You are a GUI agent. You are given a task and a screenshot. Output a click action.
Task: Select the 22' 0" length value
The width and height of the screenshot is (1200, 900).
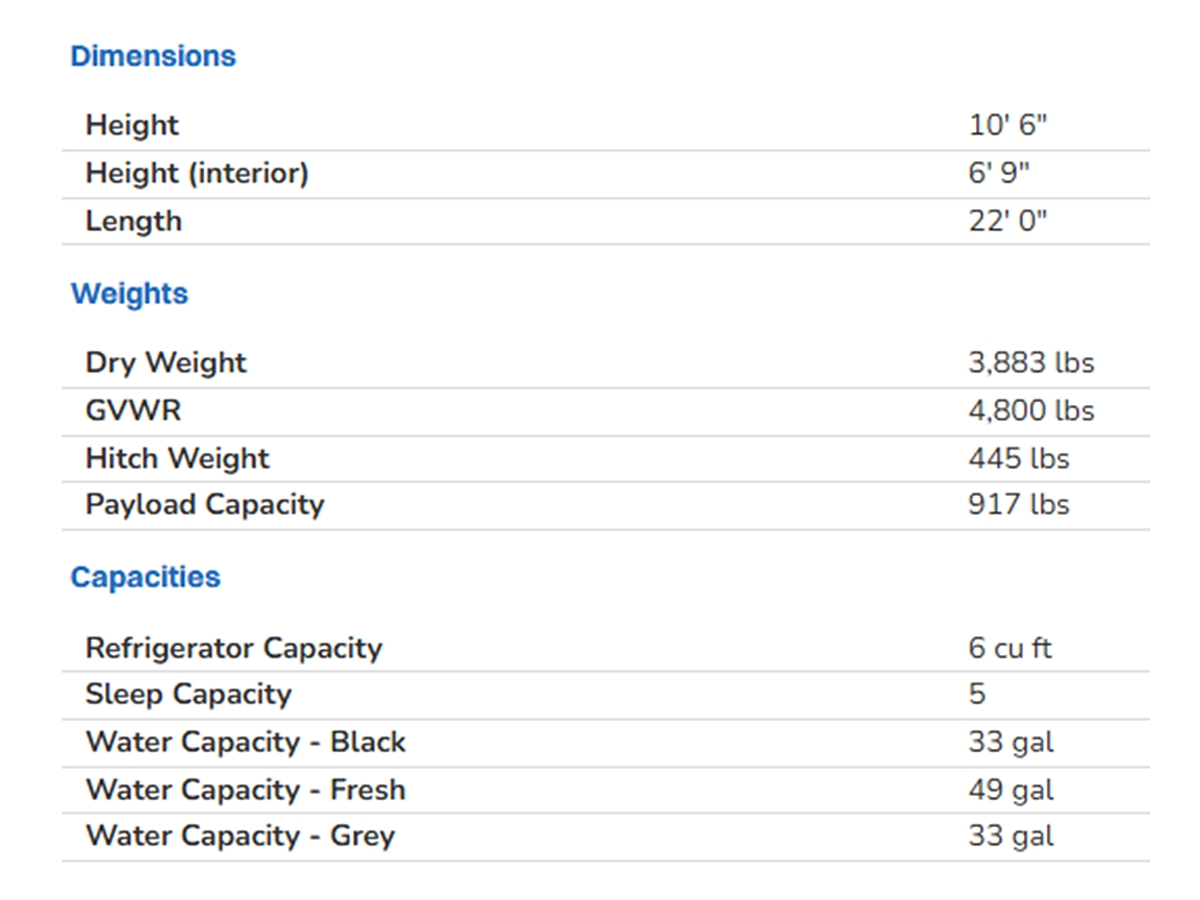tap(1007, 221)
